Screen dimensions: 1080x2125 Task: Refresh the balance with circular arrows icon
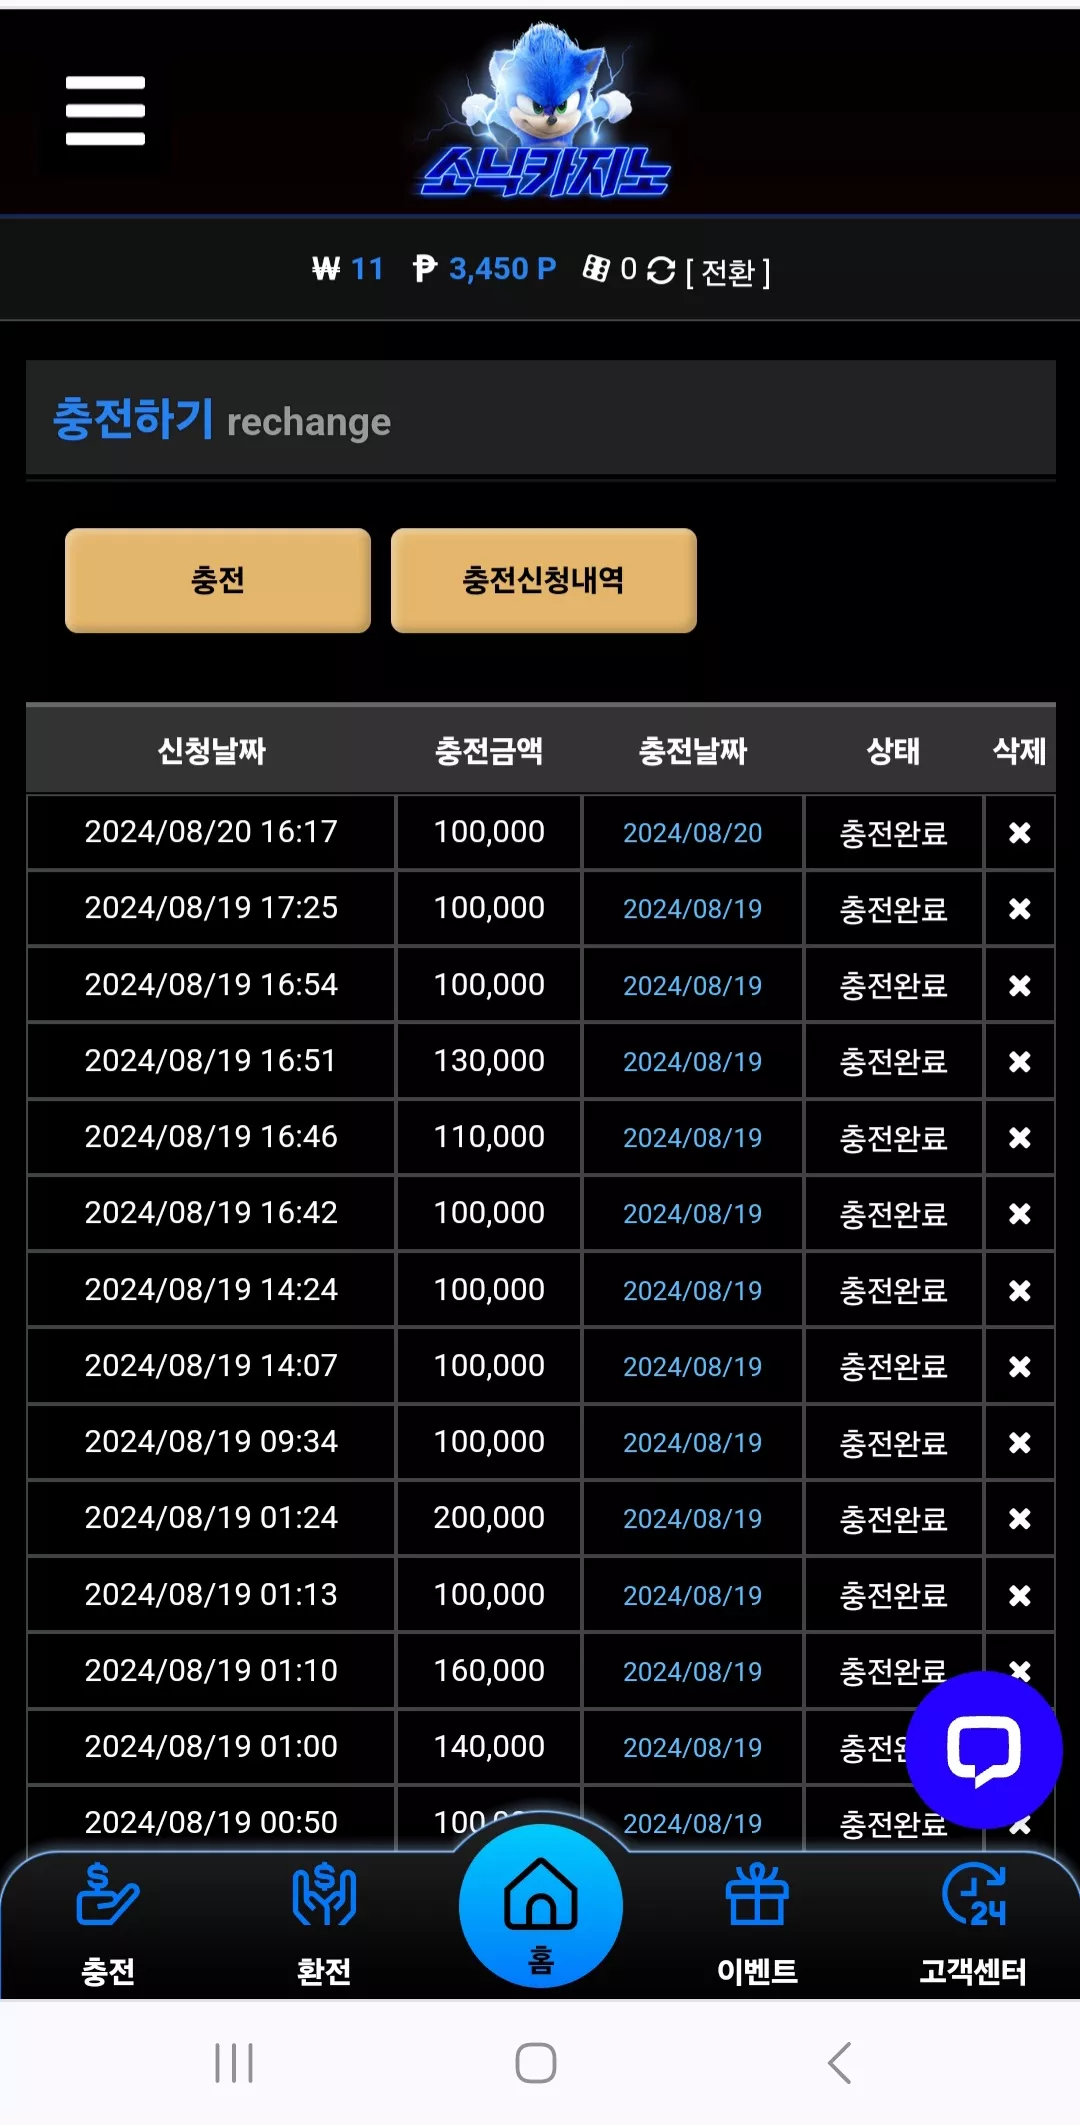pos(661,270)
